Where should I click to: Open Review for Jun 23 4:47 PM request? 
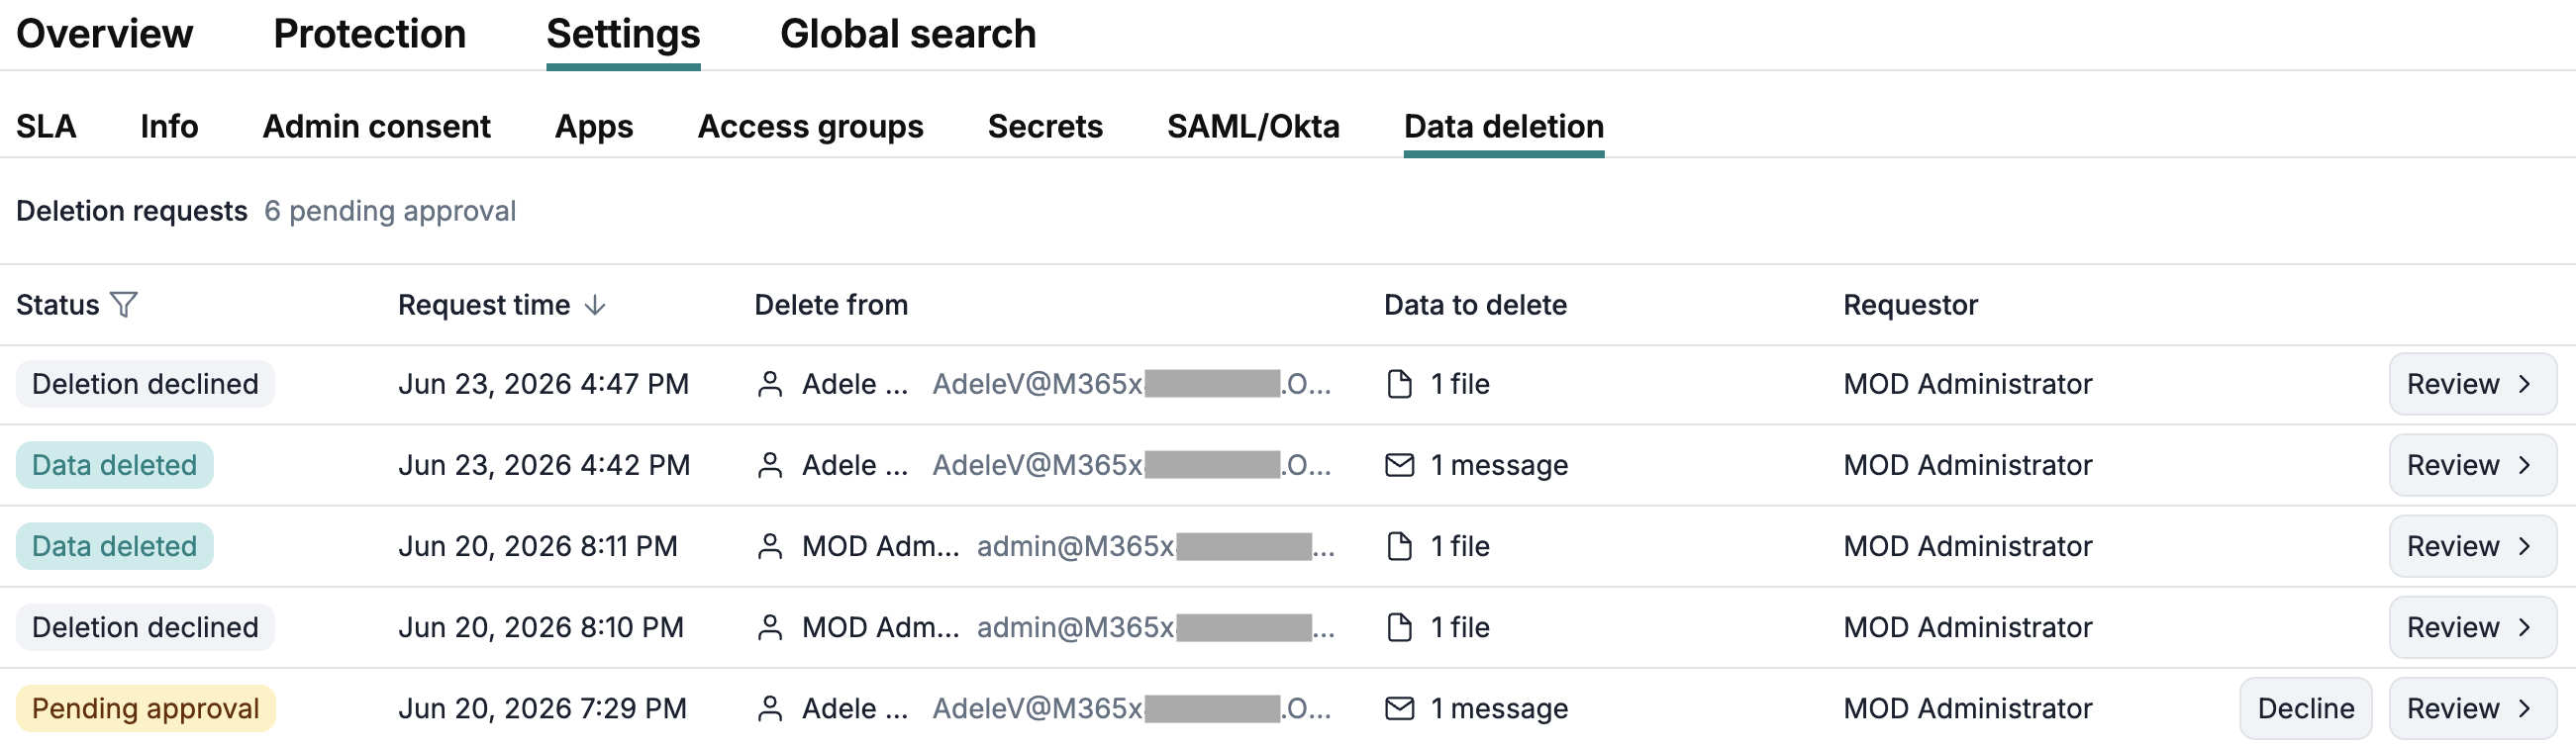coord(2472,384)
